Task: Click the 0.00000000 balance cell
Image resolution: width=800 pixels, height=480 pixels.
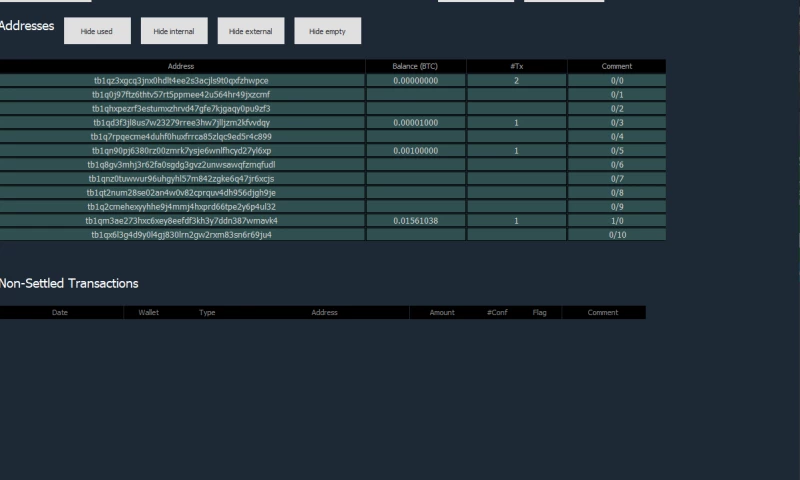Action: pyautogui.click(x=416, y=81)
